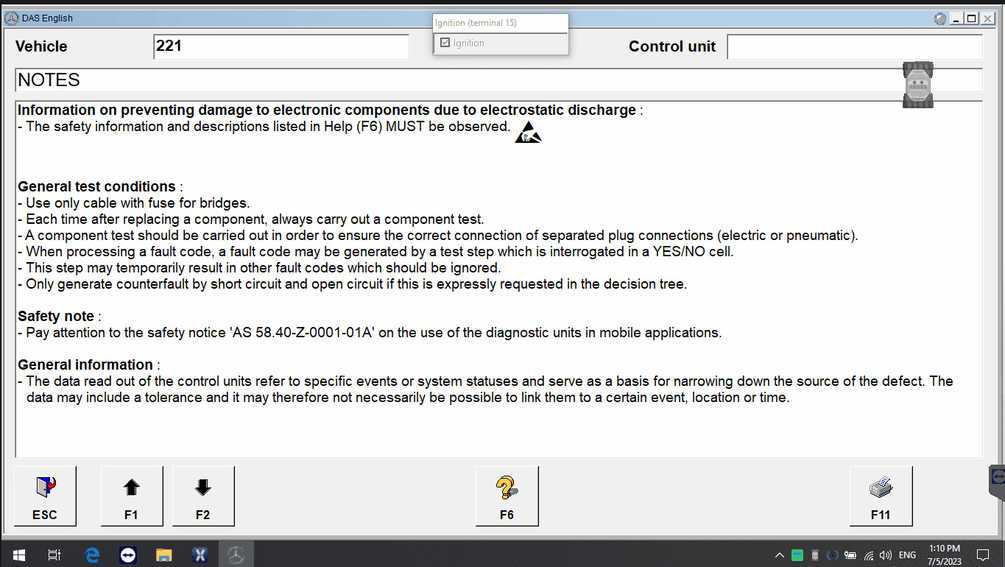Click the volume speaker icon
Image resolution: width=1005 pixels, height=567 pixels.
coord(886,555)
